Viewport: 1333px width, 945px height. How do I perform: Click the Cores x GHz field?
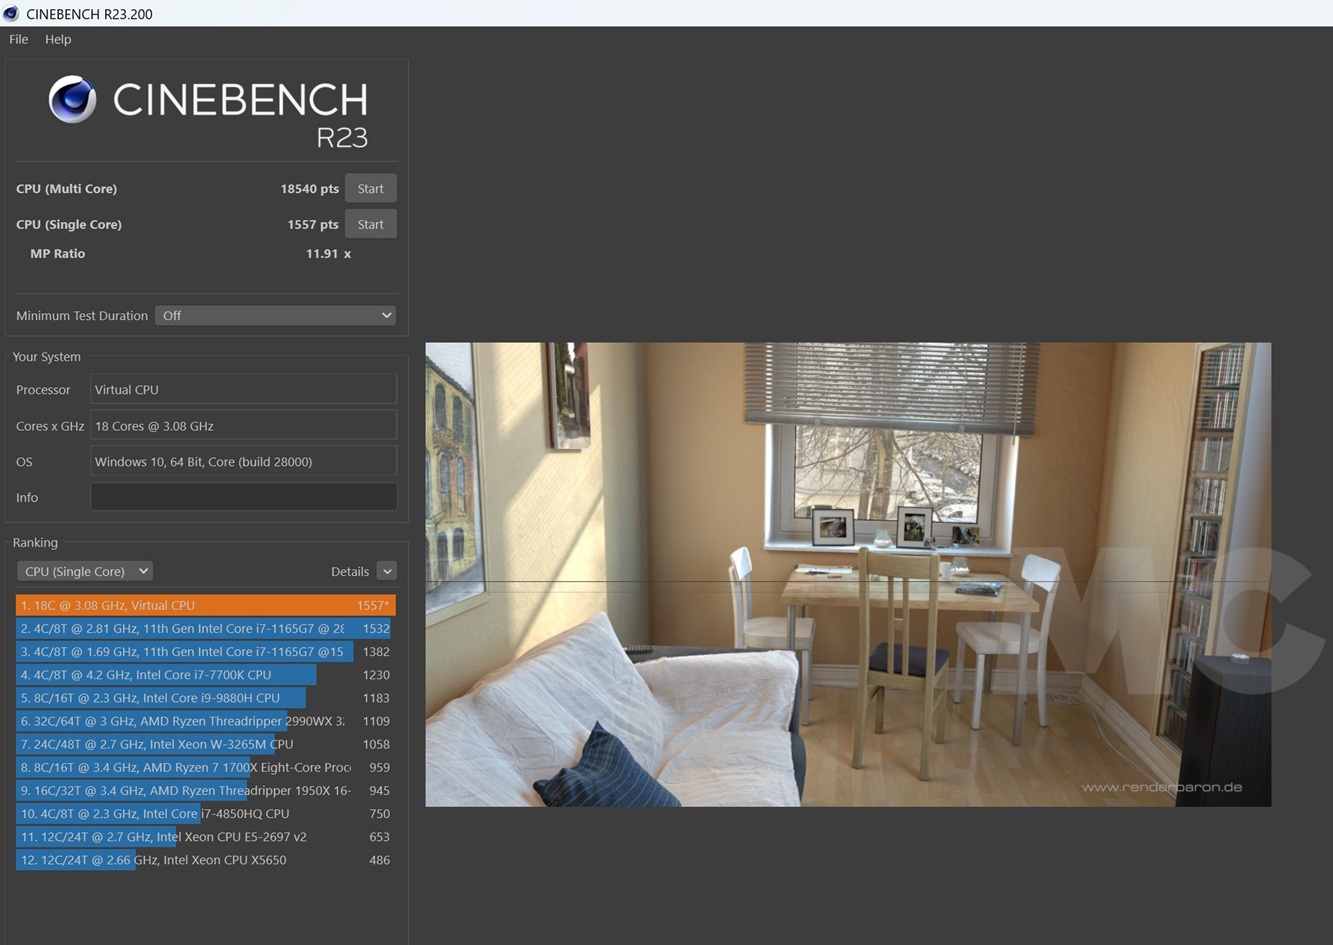coord(243,425)
